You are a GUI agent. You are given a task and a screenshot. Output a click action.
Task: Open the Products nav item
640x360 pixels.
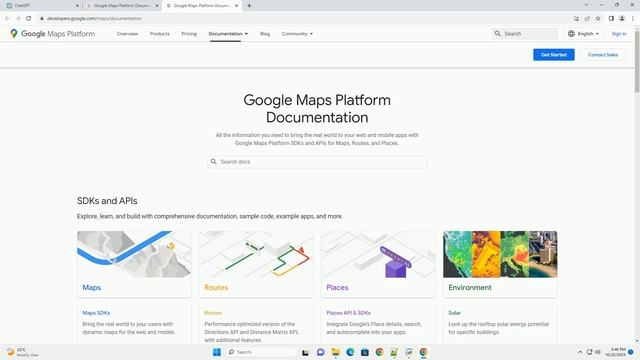point(160,34)
